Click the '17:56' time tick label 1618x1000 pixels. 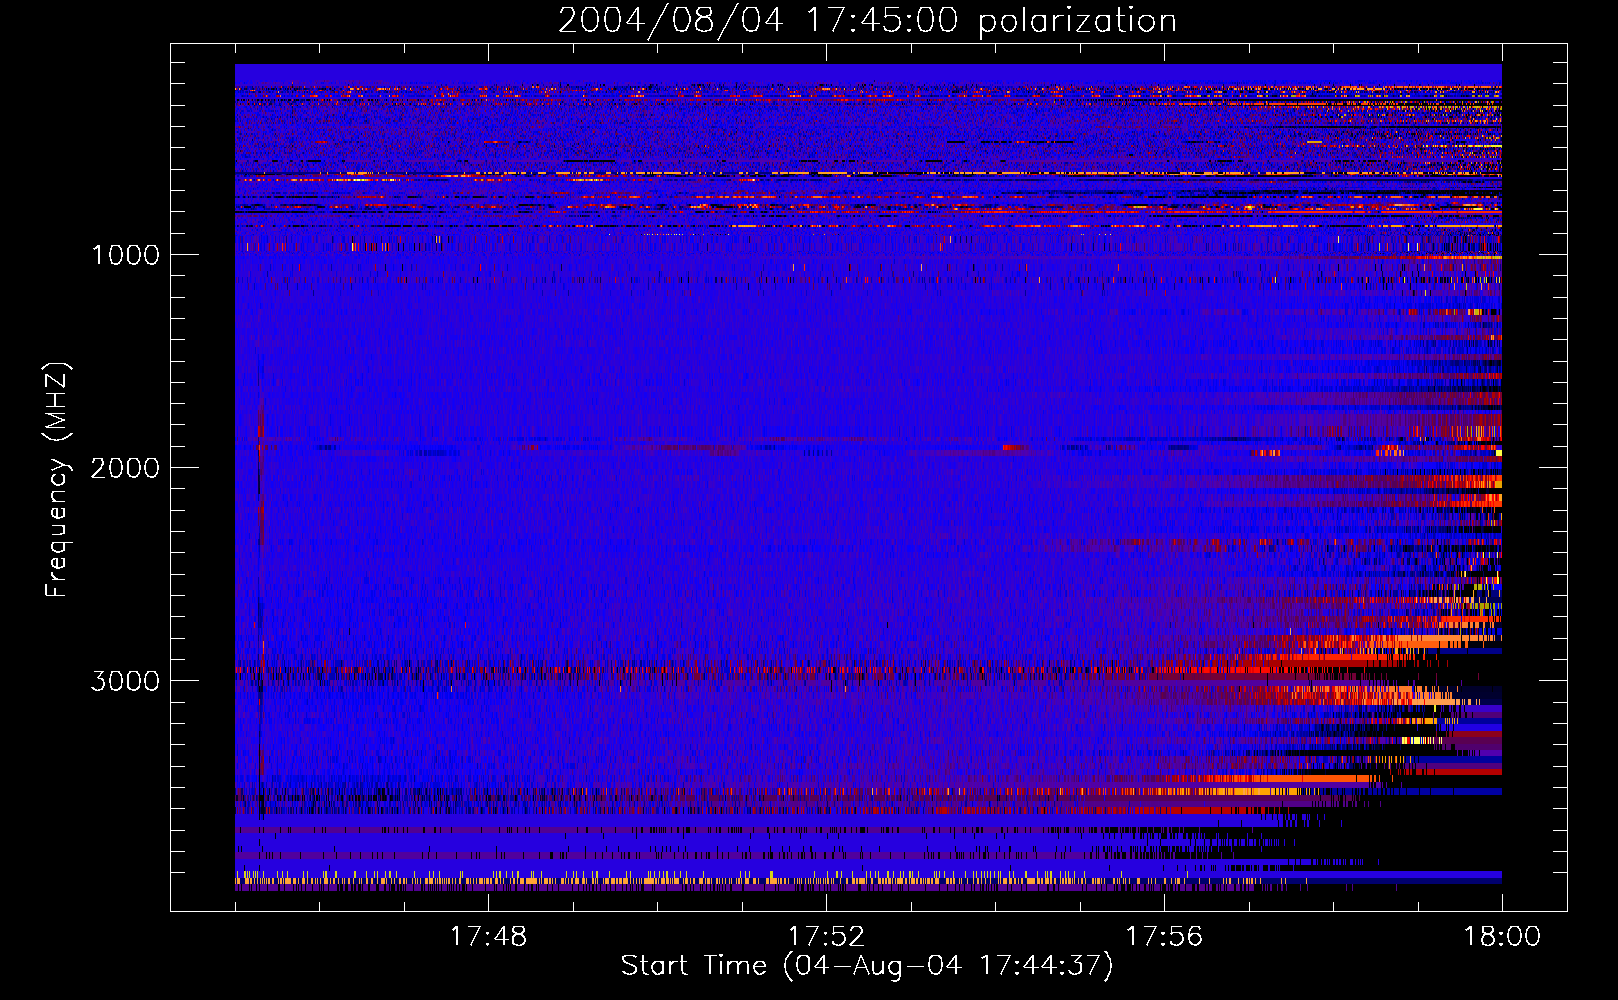[1164, 937]
